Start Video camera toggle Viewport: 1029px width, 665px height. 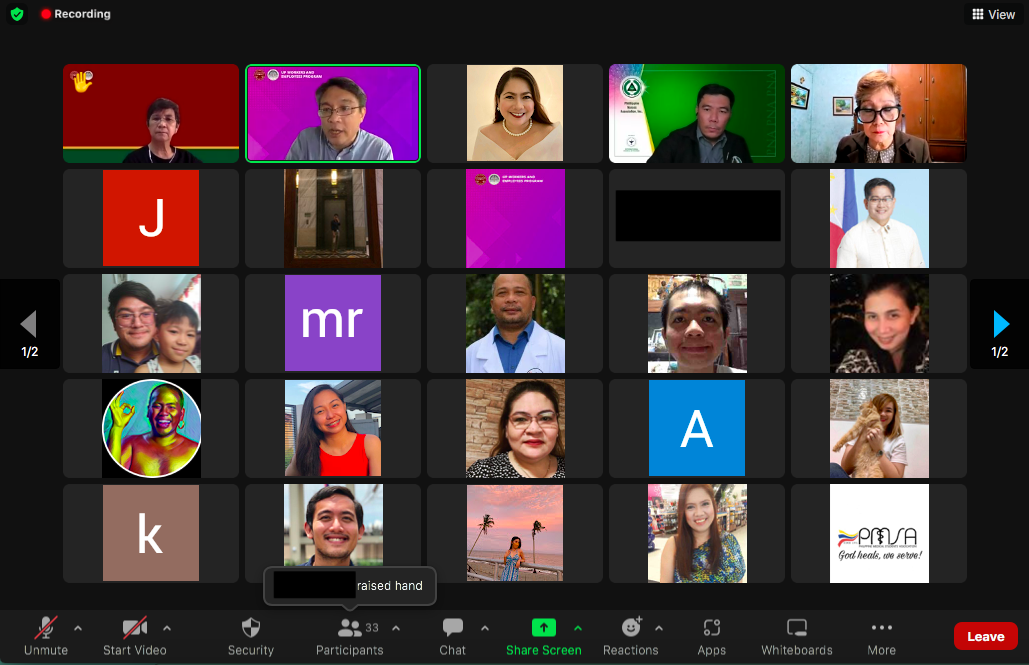tap(135, 636)
